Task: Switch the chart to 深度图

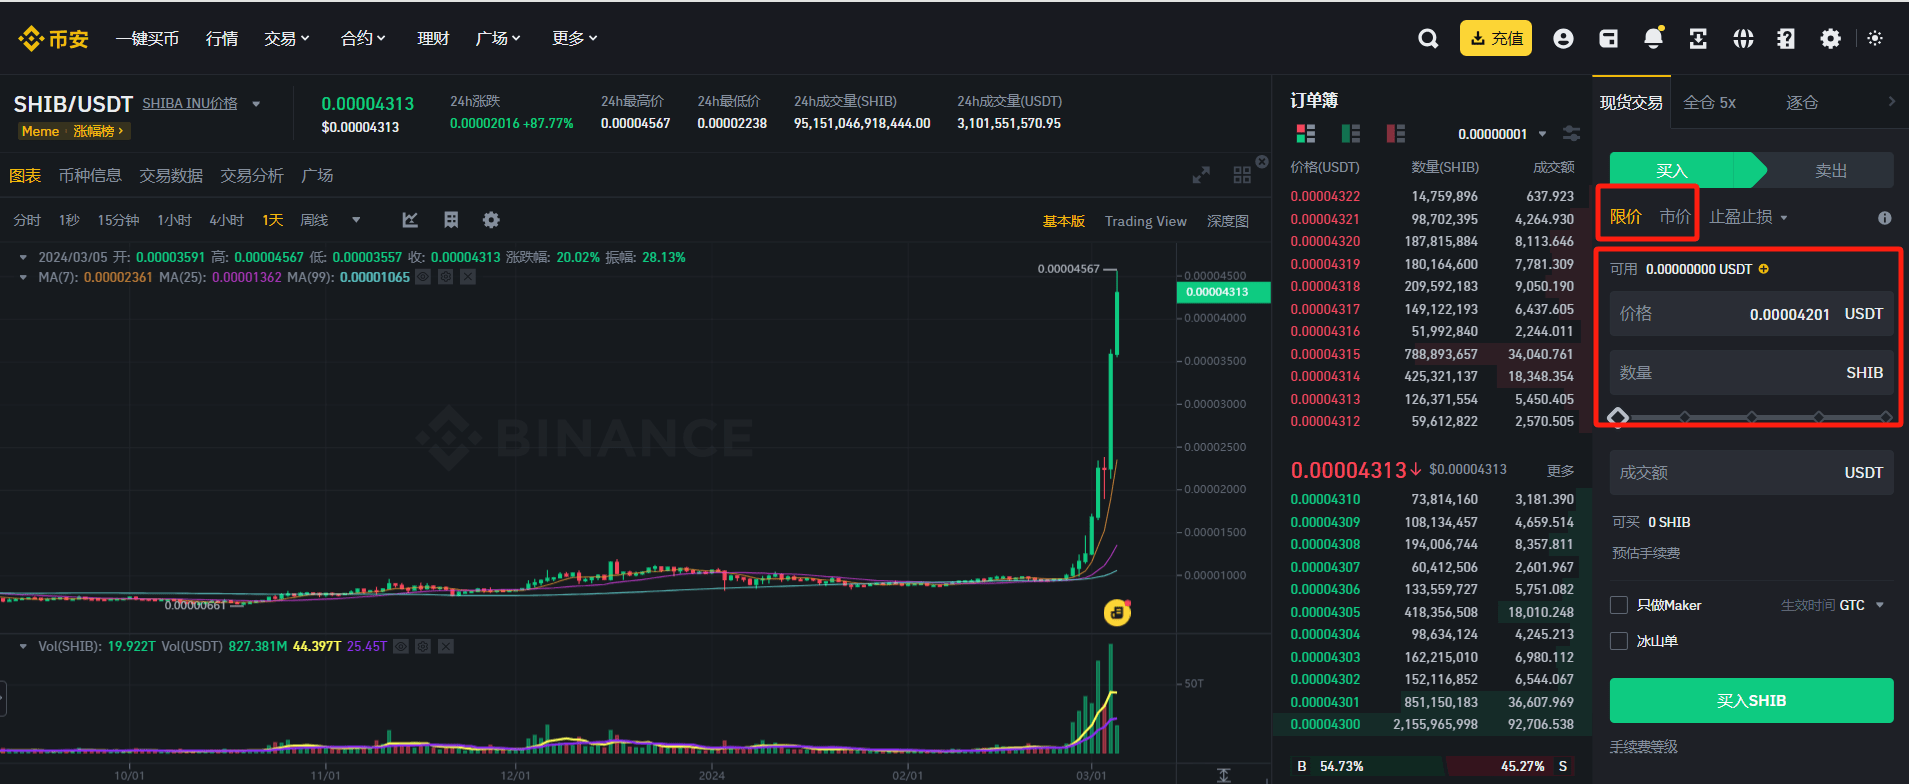Action: point(1227,221)
